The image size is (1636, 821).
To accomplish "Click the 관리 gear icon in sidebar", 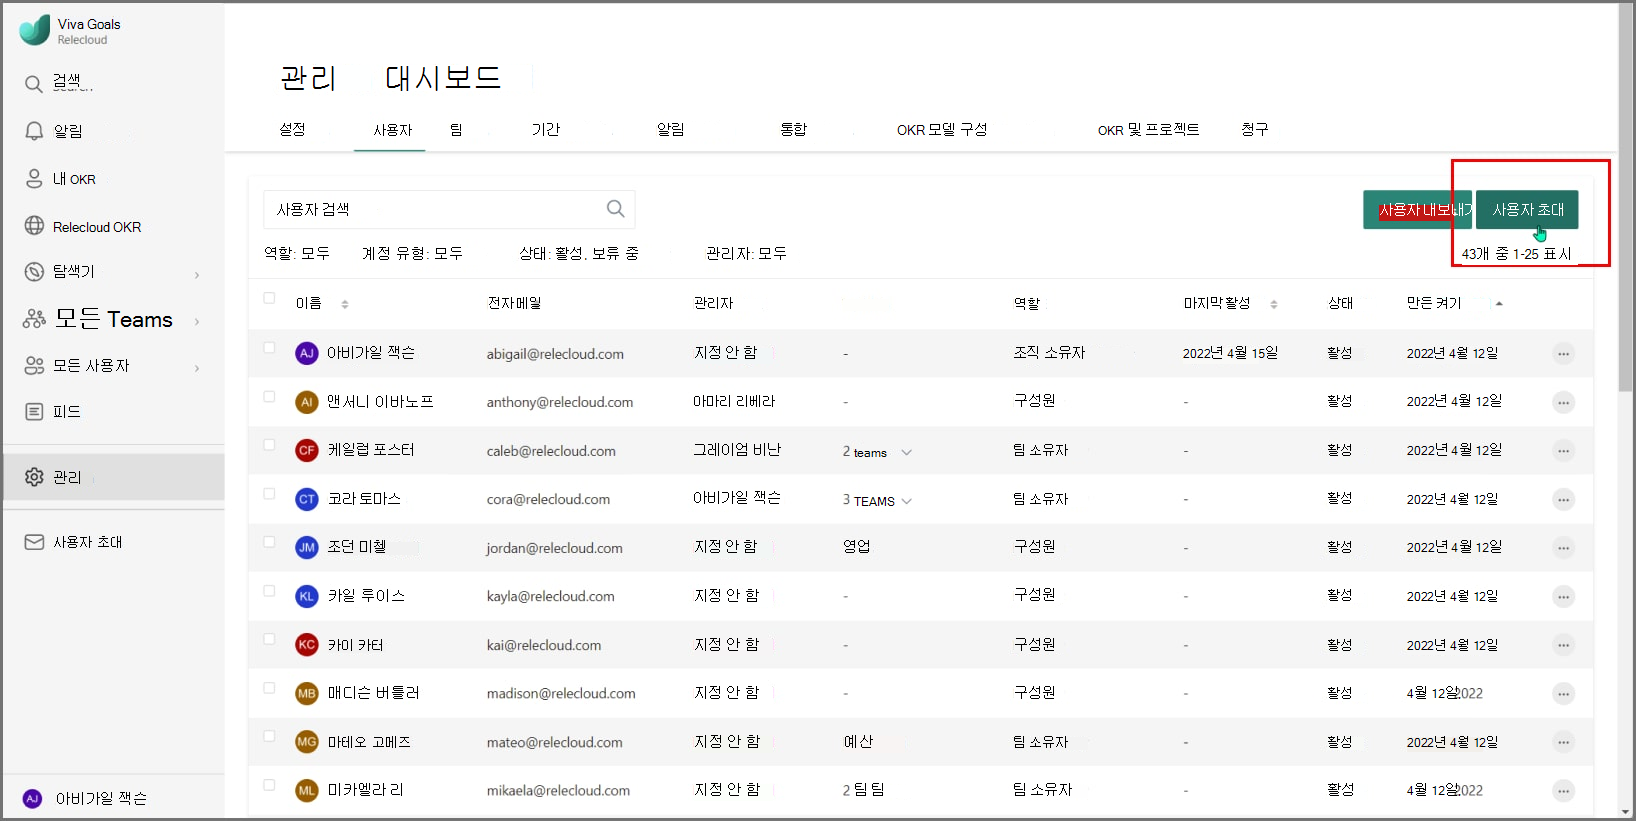I will coord(34,477).
